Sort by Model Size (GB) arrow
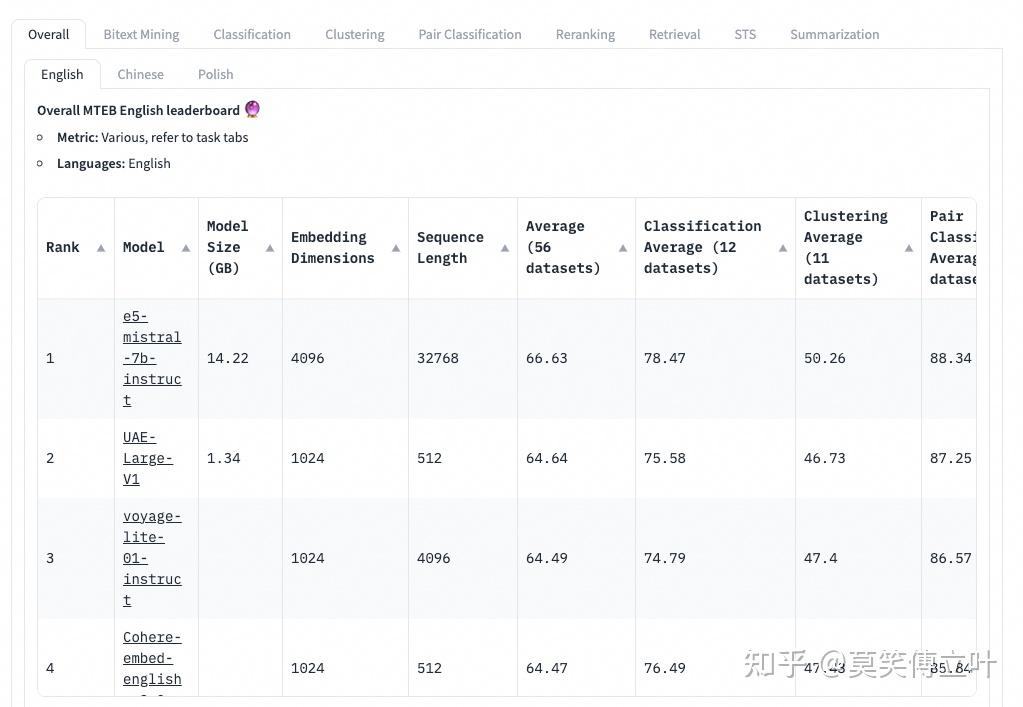 270,248
